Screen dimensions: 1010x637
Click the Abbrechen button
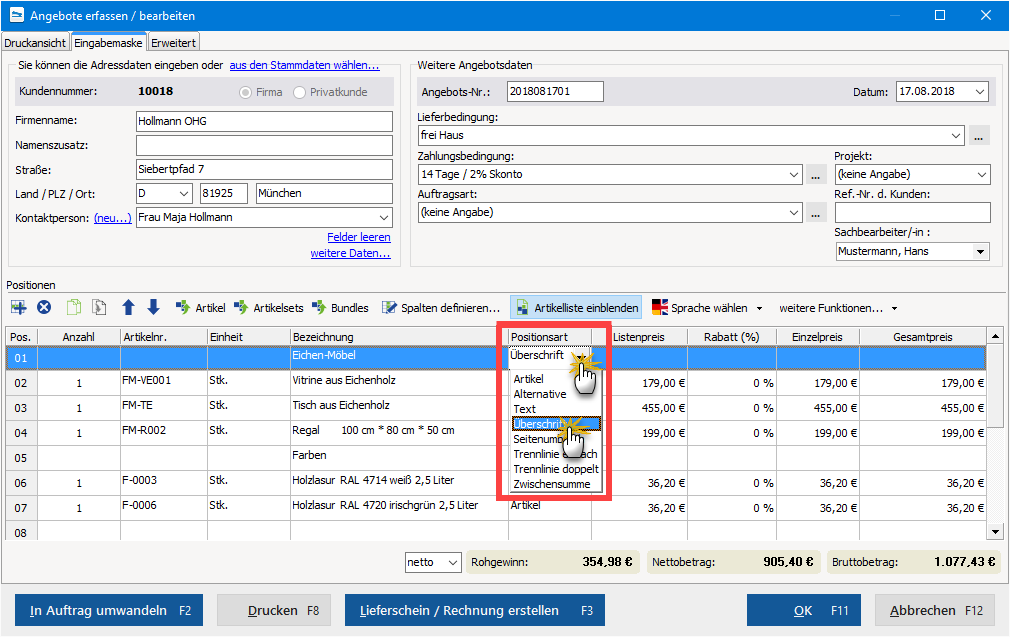point(934,610)
